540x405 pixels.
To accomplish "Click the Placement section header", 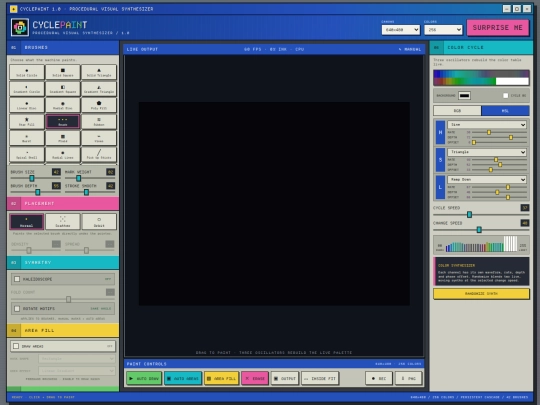I will 63,204.
